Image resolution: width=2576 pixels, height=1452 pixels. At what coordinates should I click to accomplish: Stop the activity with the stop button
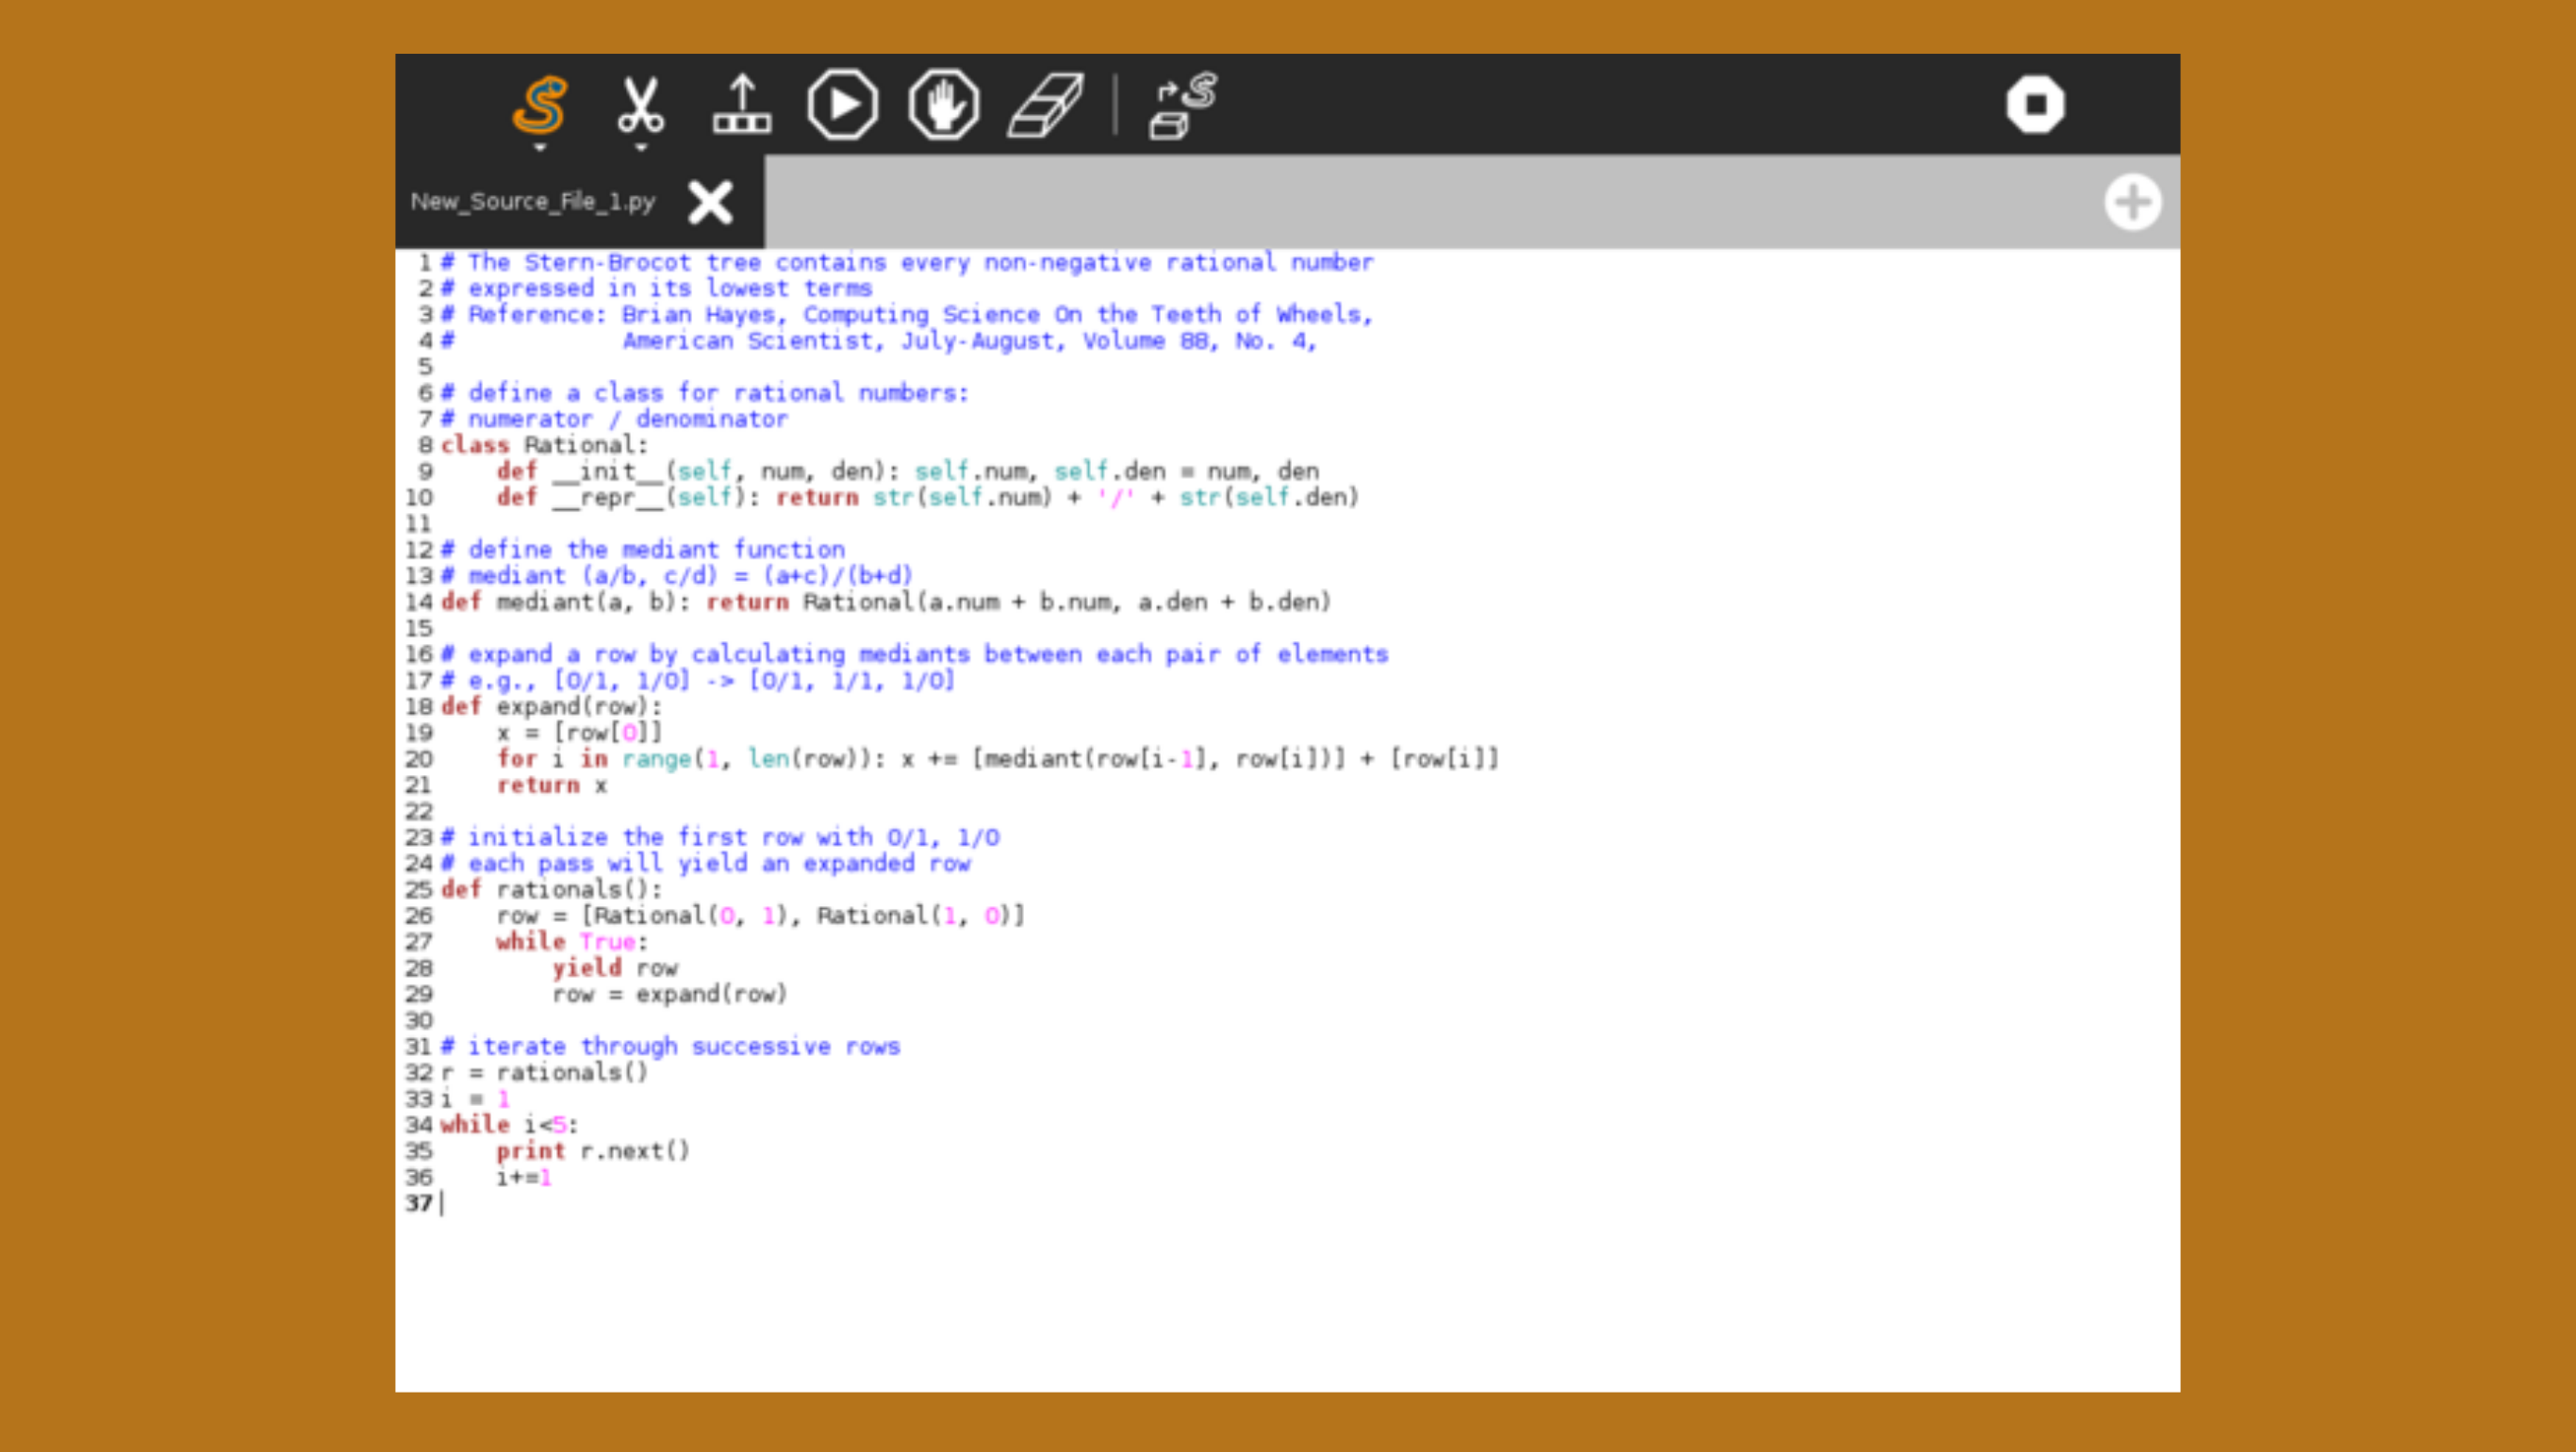(x=2036, y=104)
